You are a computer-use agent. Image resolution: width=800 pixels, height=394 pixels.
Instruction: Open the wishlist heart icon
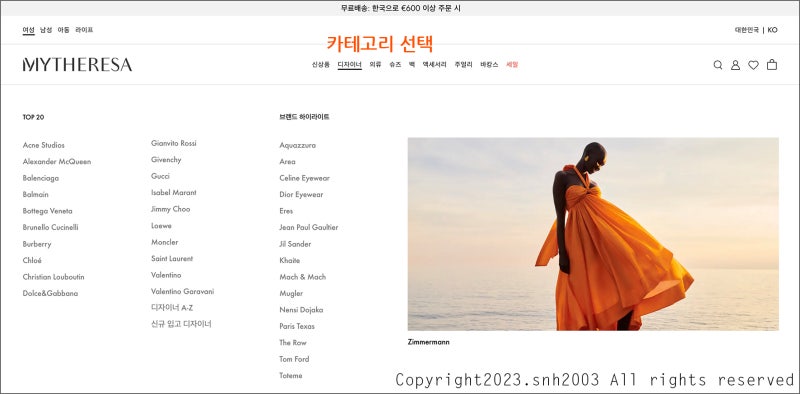[754, 65]
